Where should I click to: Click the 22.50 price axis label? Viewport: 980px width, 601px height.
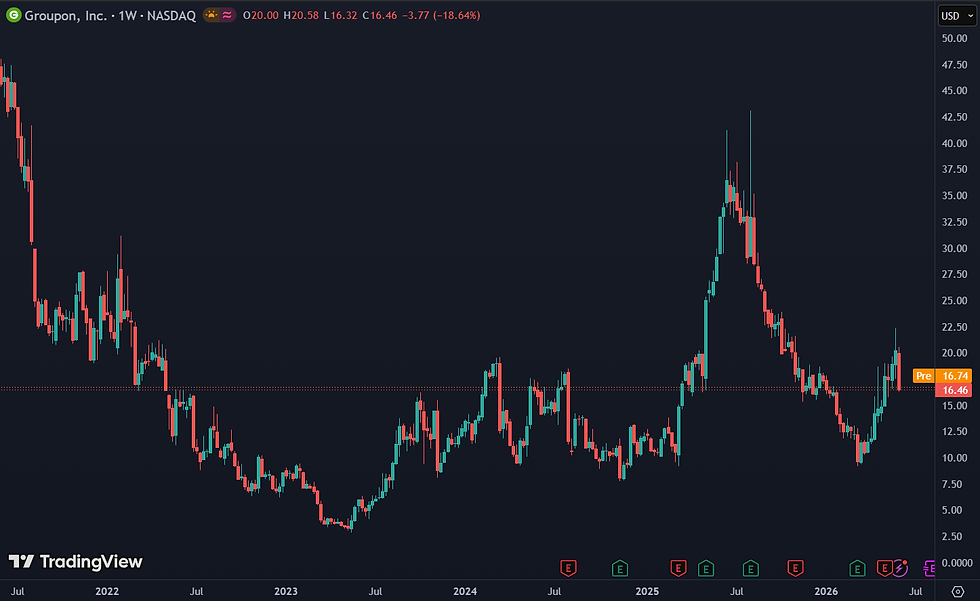(x=954, y=327)
